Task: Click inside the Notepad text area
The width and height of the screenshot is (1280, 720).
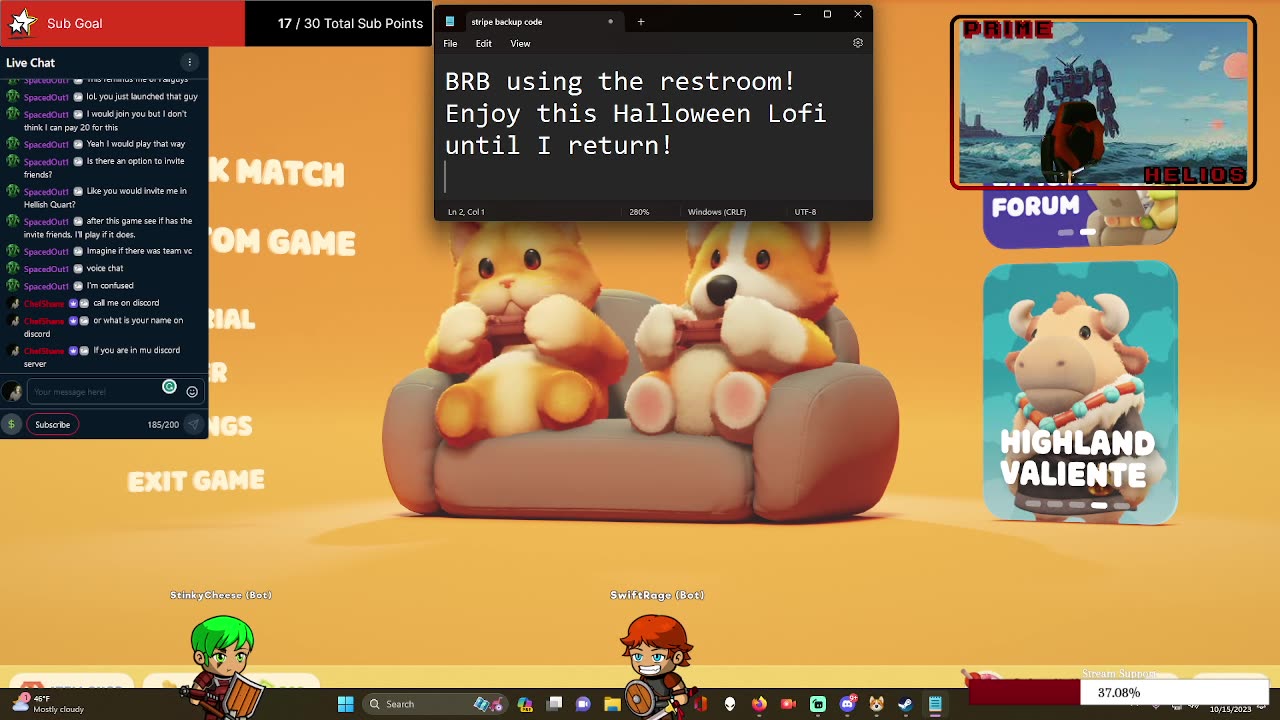Action: click(x=653, y=130)
